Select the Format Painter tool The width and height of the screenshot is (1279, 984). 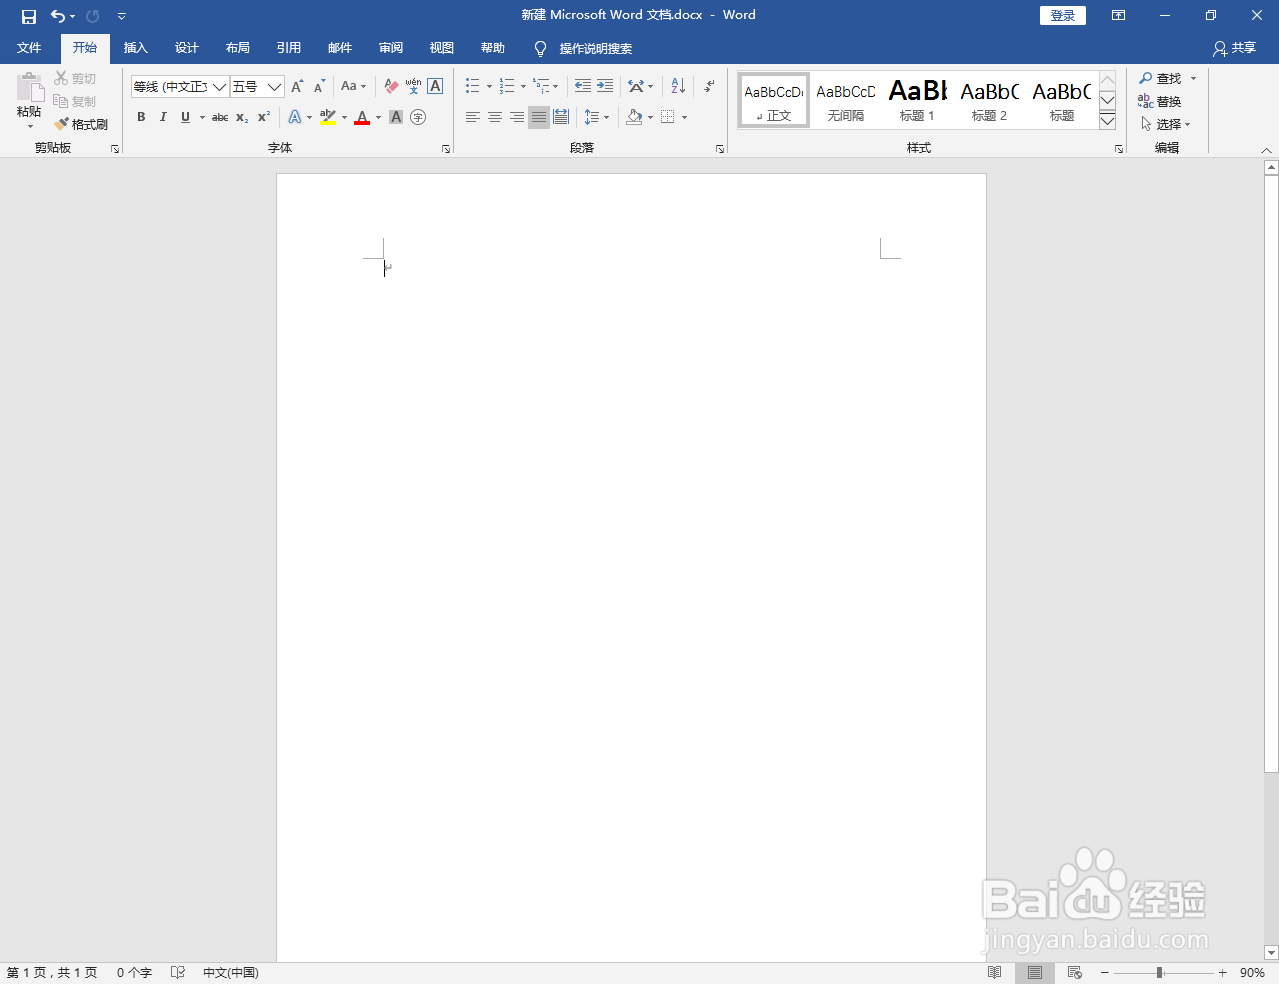(82, 124)
